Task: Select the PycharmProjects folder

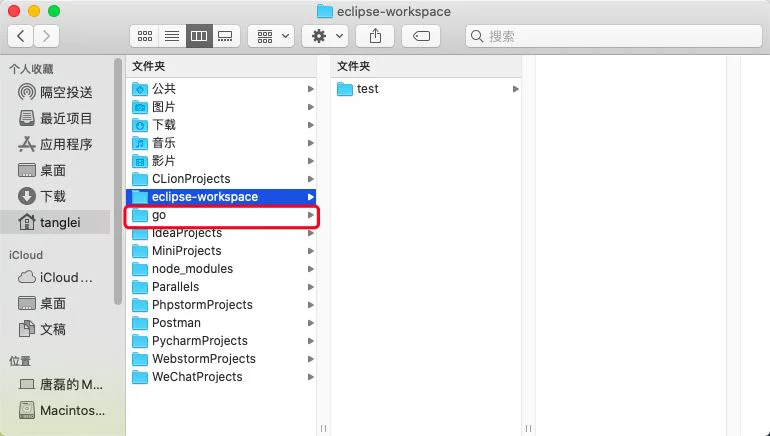Action: tap(221, 341)
